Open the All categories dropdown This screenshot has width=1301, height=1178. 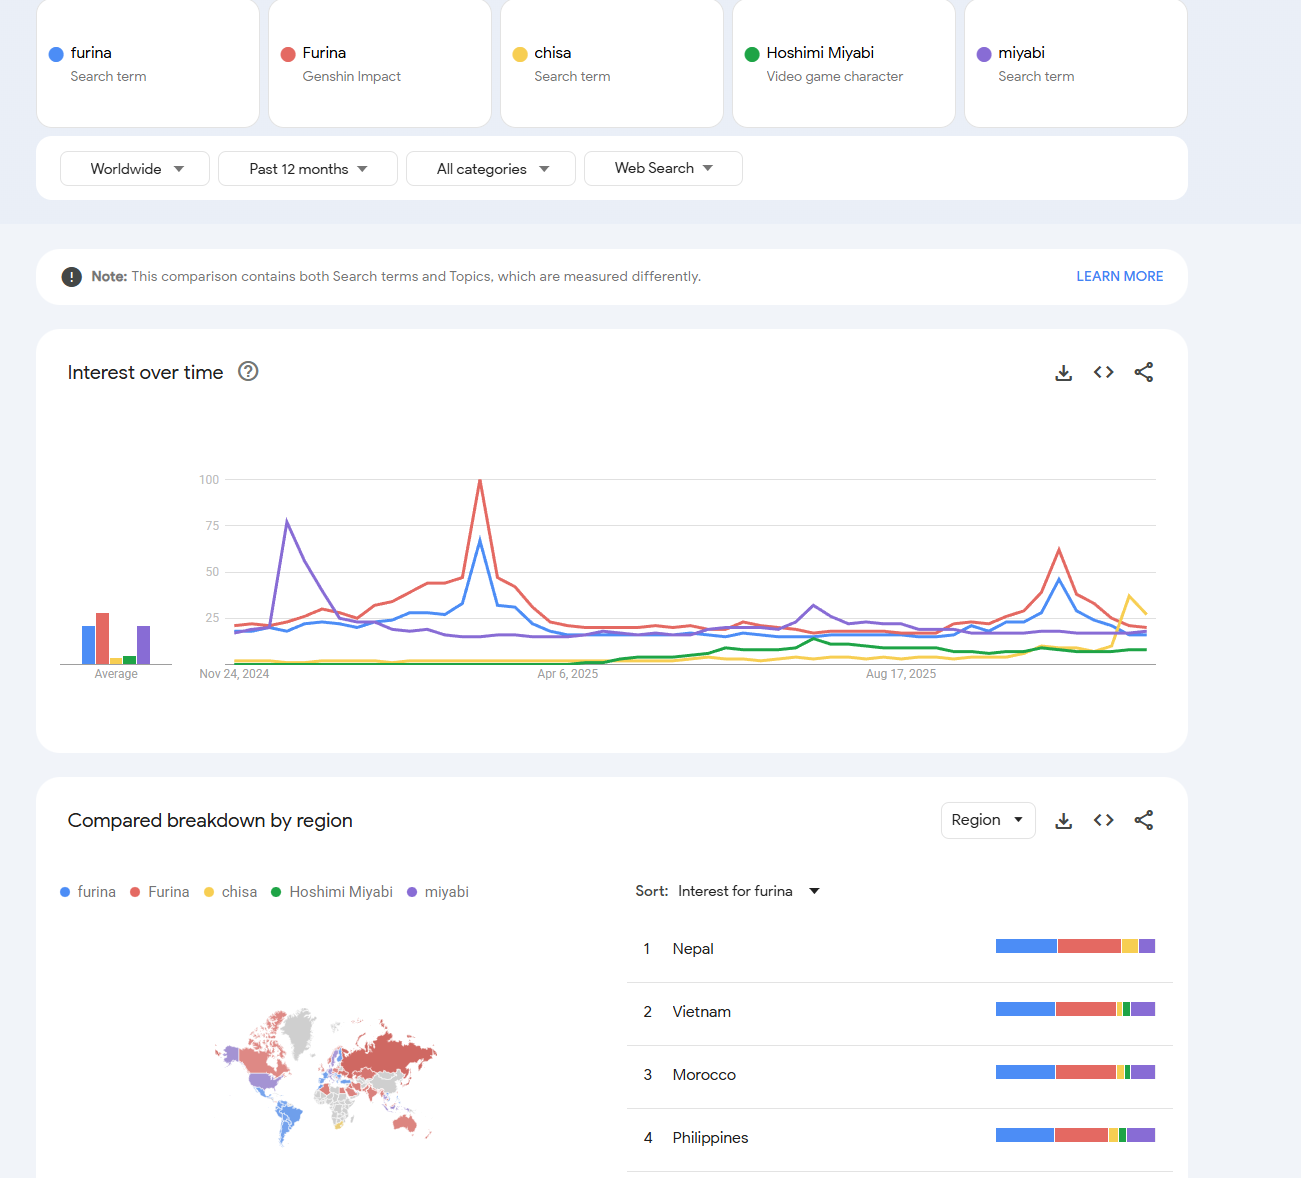click(x=491, y=169)
